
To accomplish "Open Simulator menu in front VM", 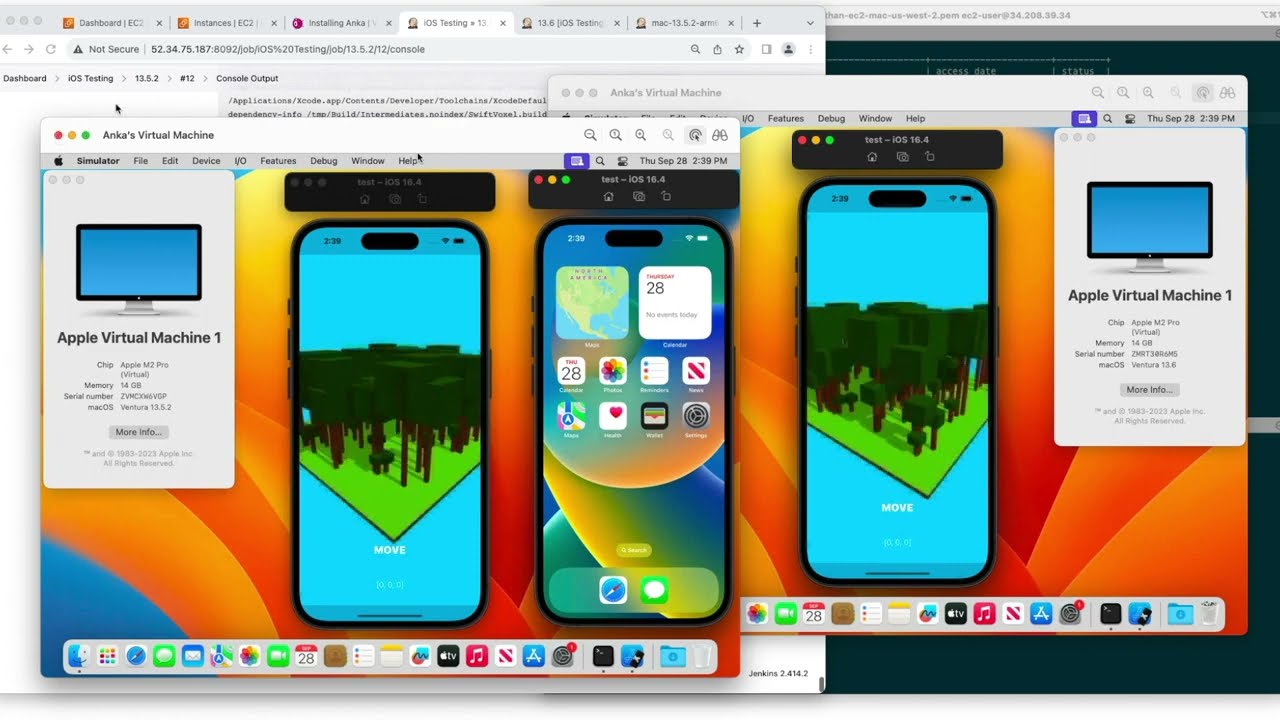I will [98, 161].
